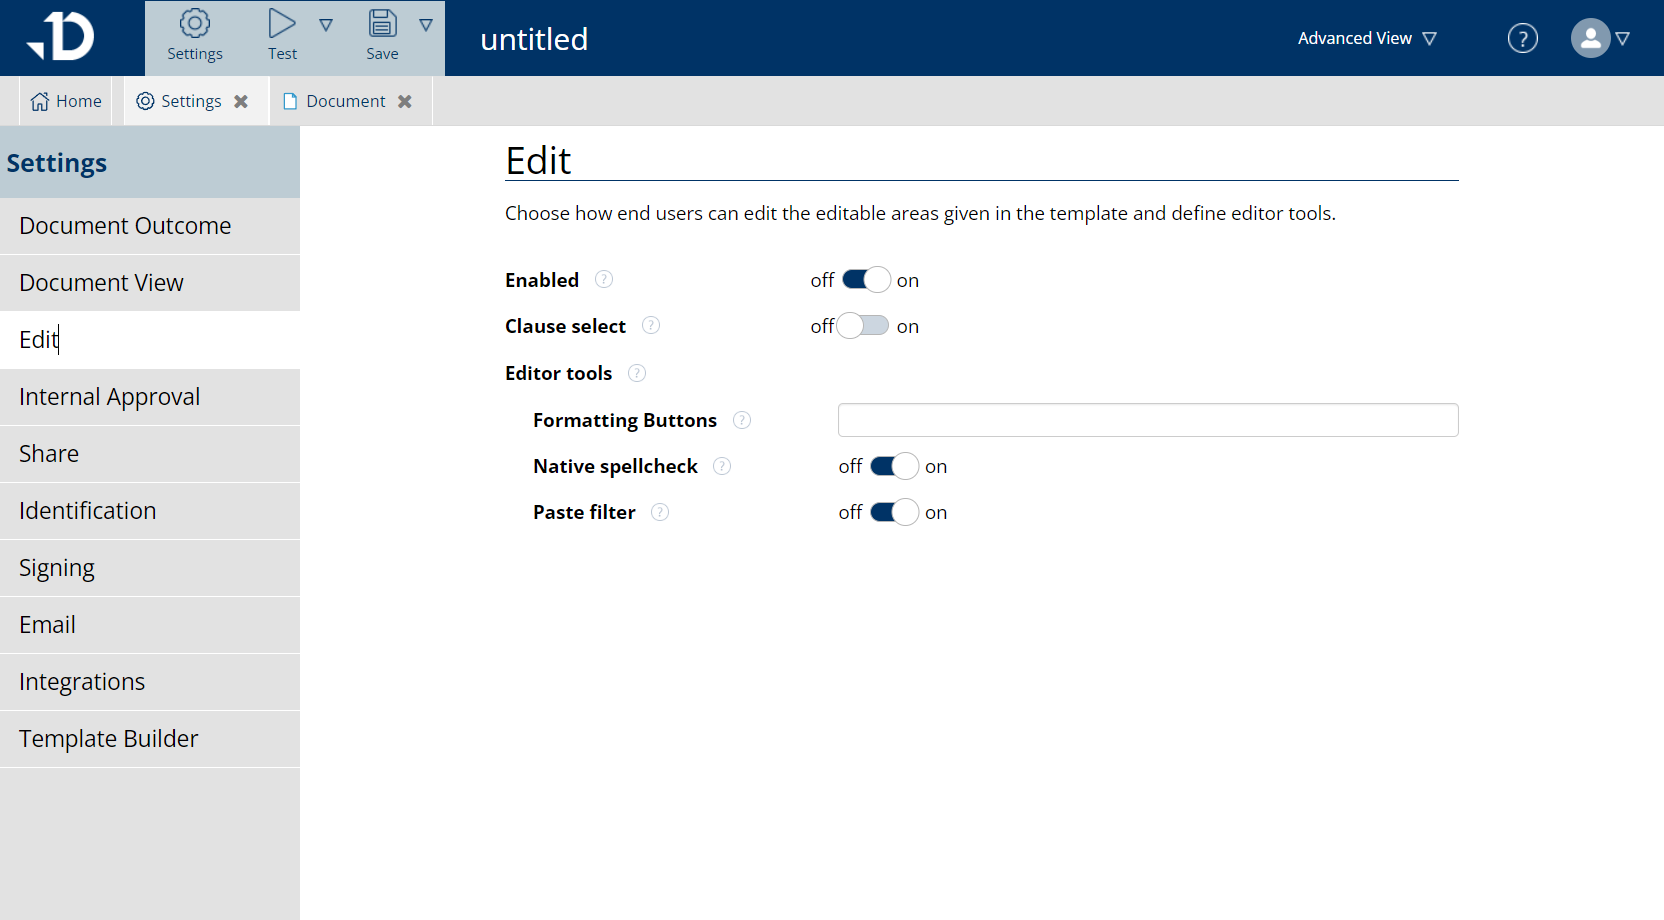Turn off the Enabled toggle
Screen dimensions: 1664x920
pyautogui.click(x=866, y=279)
